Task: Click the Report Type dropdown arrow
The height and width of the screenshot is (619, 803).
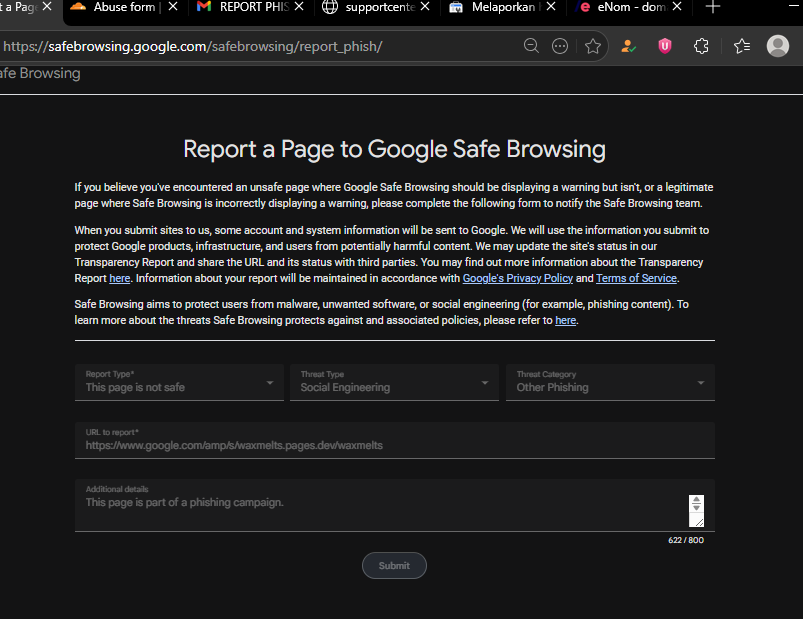Action: tap(270, 382)
